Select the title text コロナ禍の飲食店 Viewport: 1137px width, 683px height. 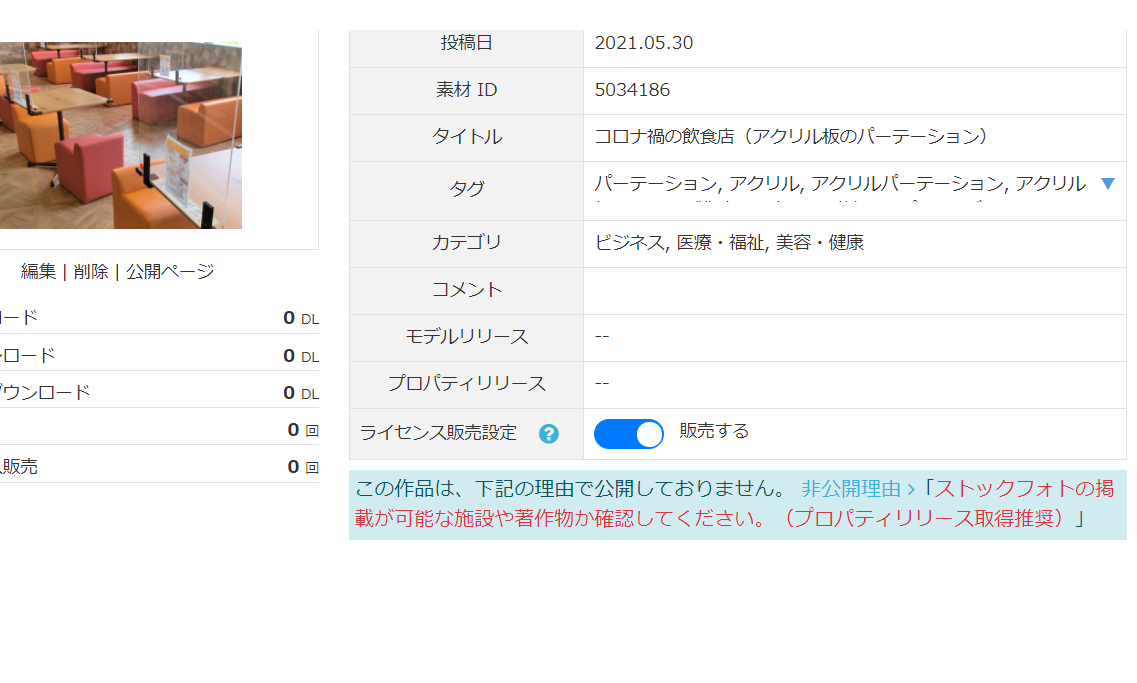[x=664, y=136]
